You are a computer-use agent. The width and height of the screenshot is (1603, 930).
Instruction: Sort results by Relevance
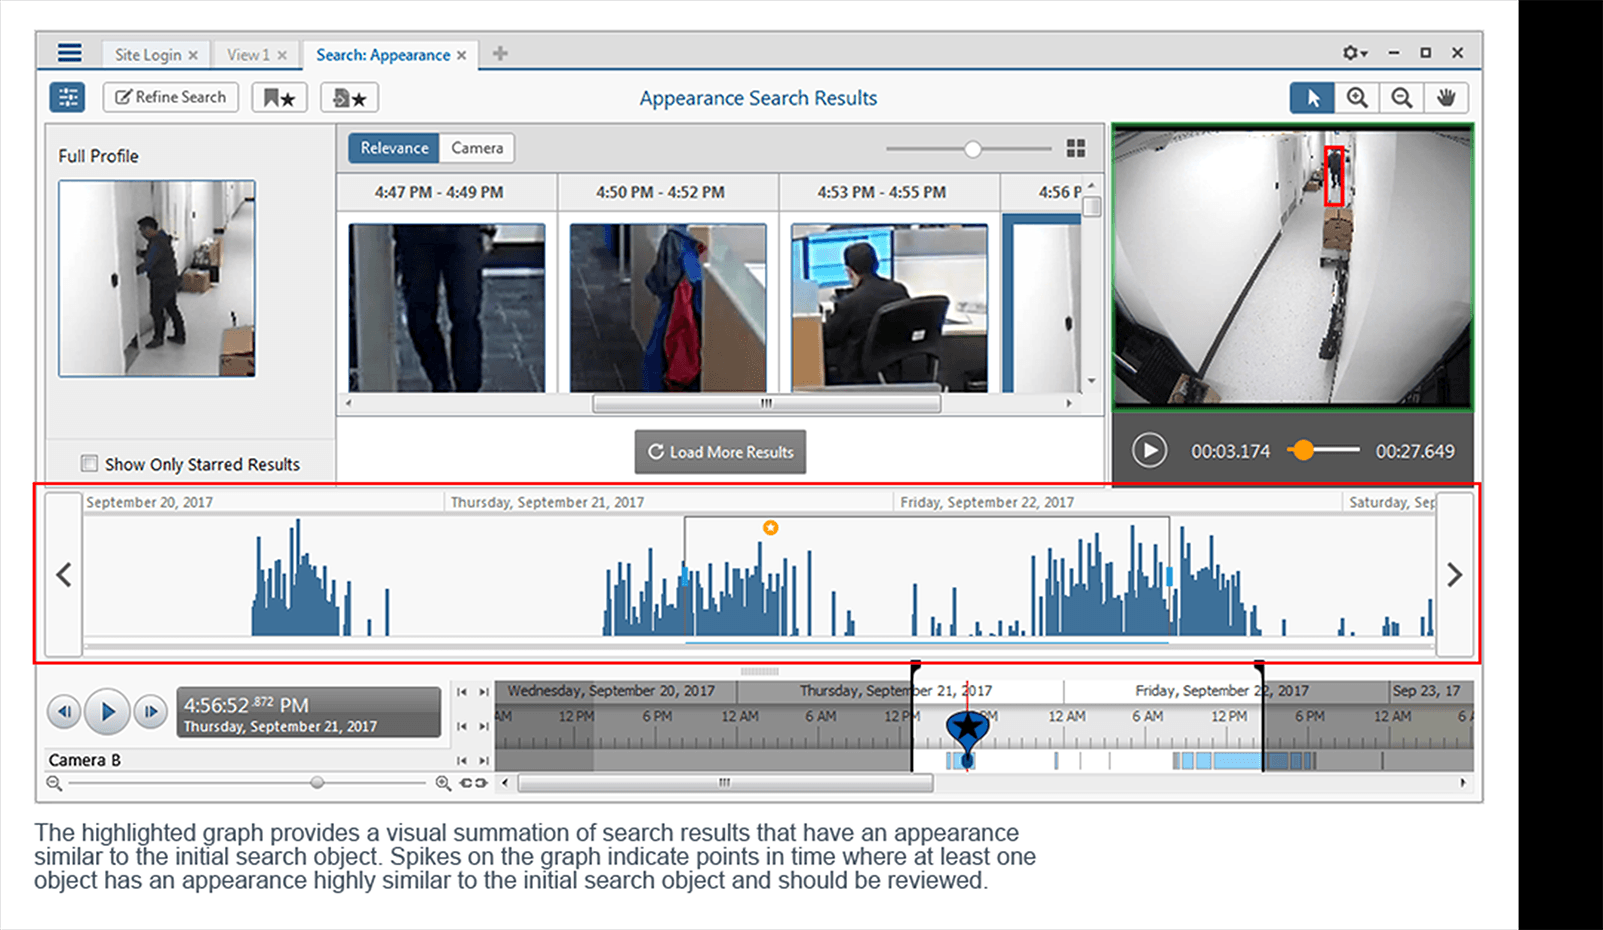[394, 148]
